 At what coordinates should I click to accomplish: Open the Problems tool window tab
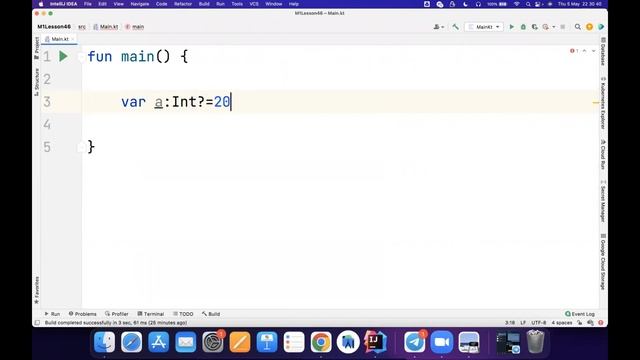[x=82, y=314]
